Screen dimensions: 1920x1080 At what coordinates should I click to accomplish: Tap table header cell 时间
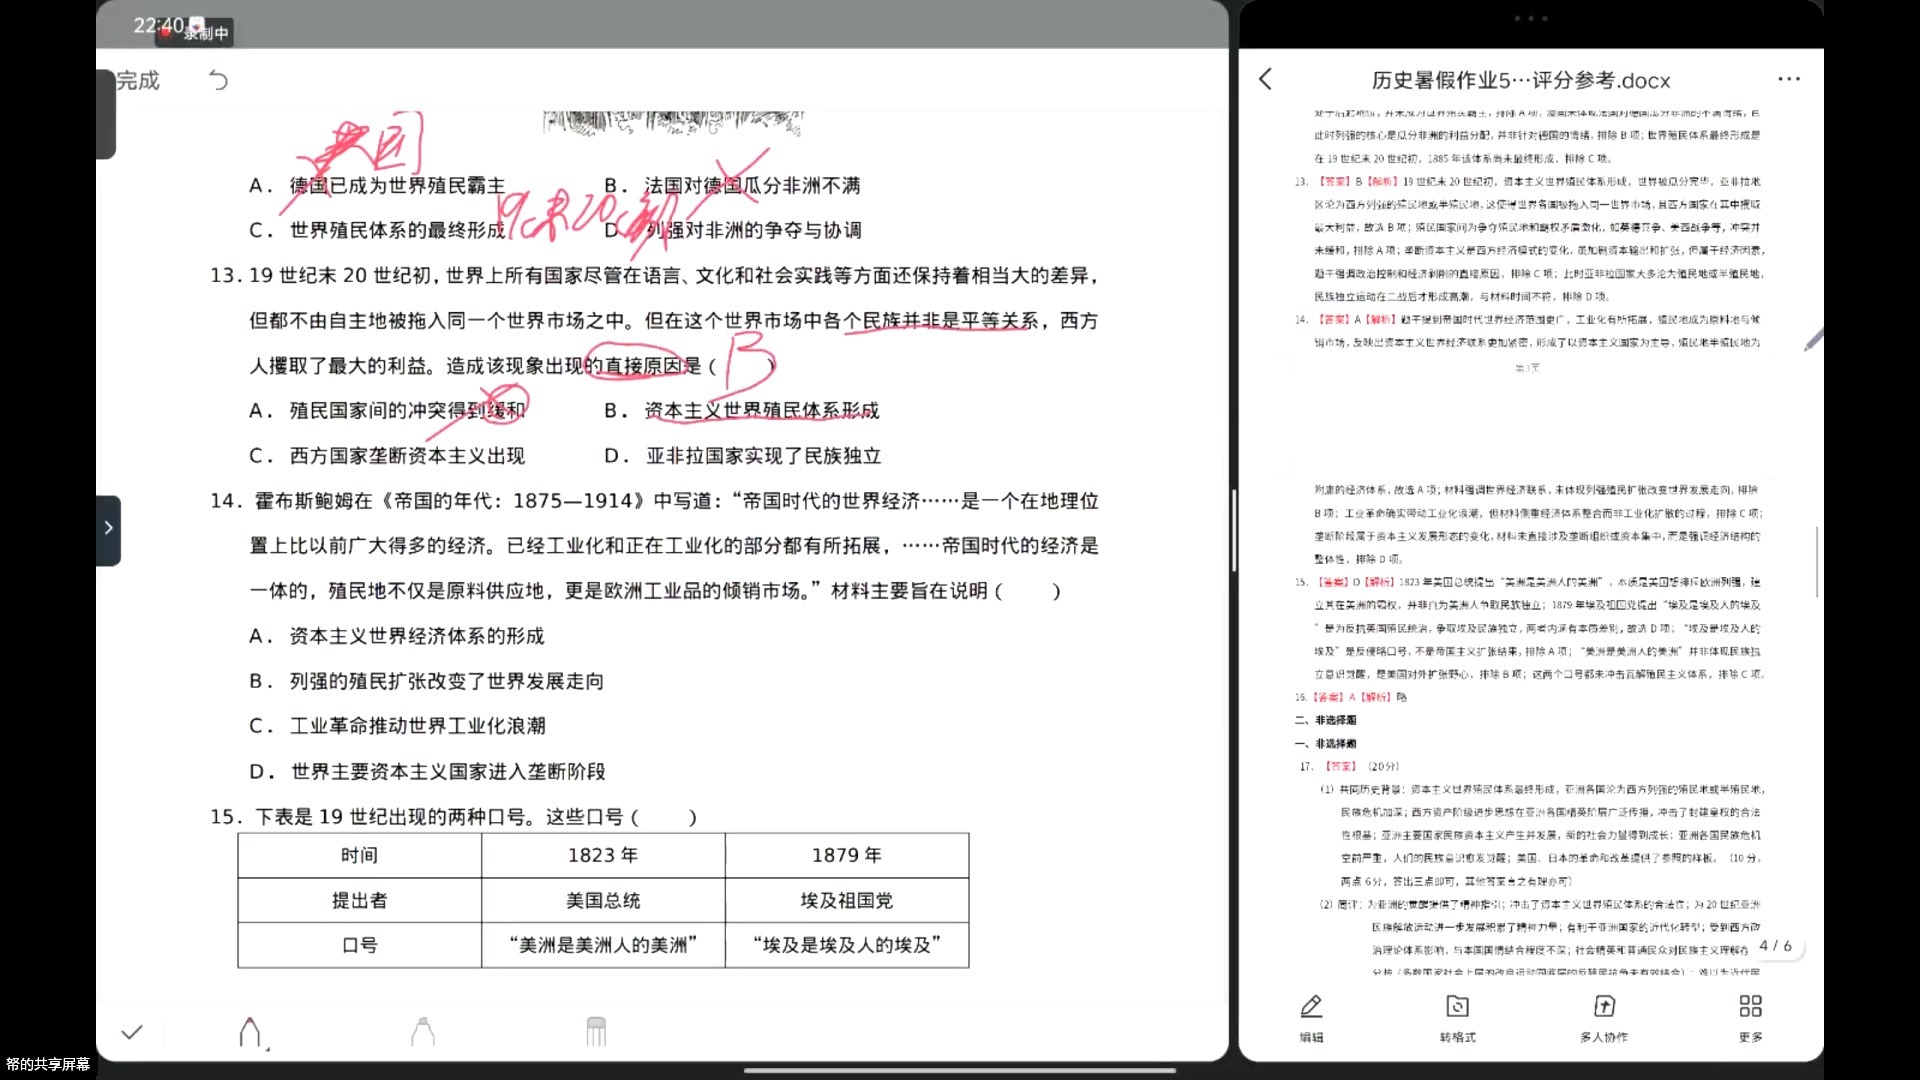360,856
